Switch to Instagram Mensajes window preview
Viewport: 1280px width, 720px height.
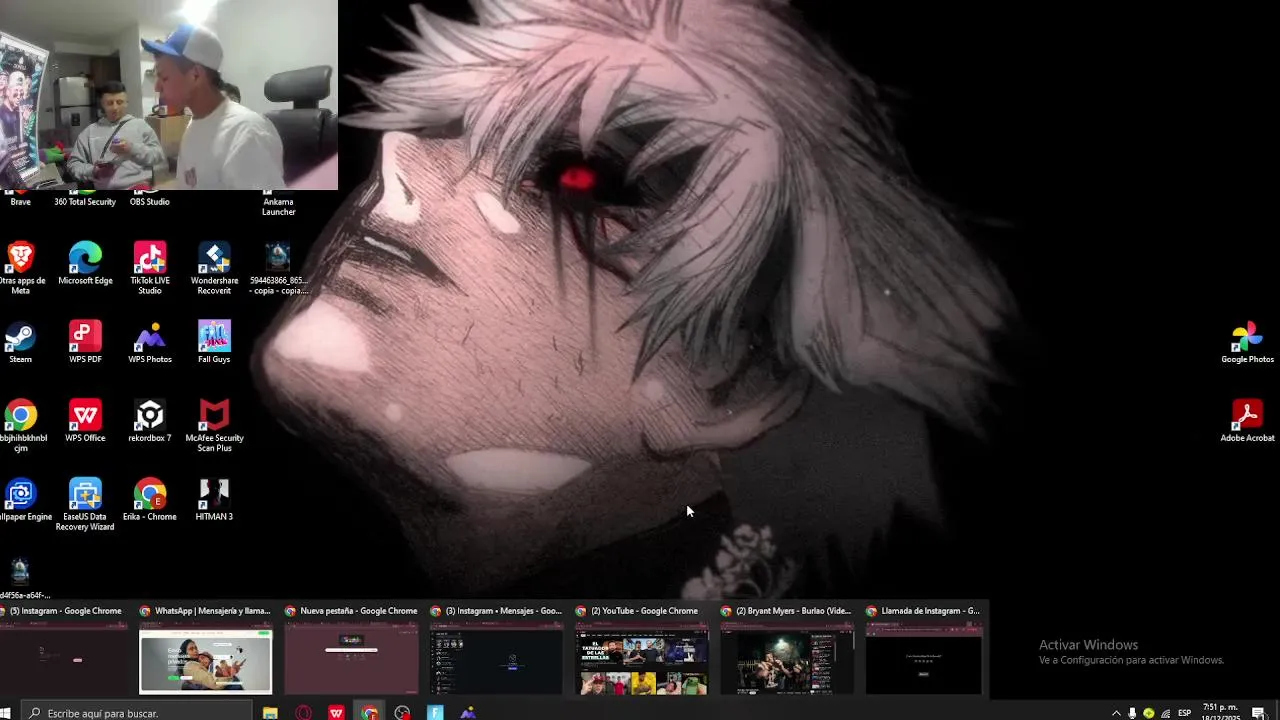[496, 649]
